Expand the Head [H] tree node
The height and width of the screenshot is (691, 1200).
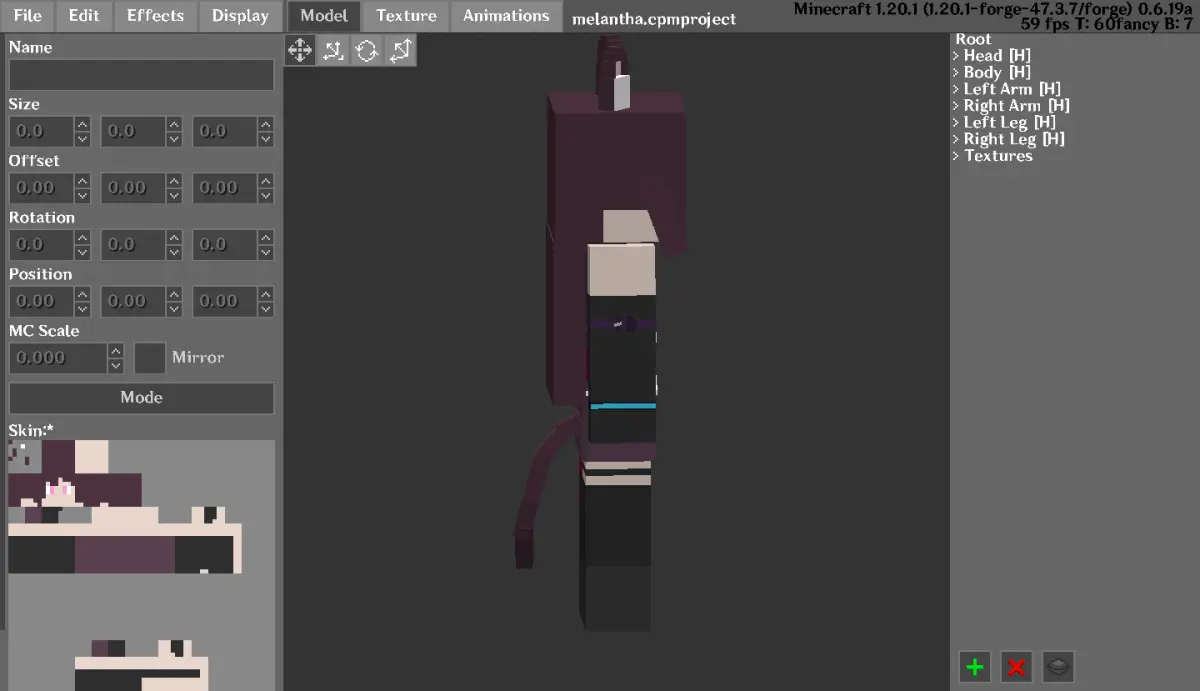(x=956, y=56)
